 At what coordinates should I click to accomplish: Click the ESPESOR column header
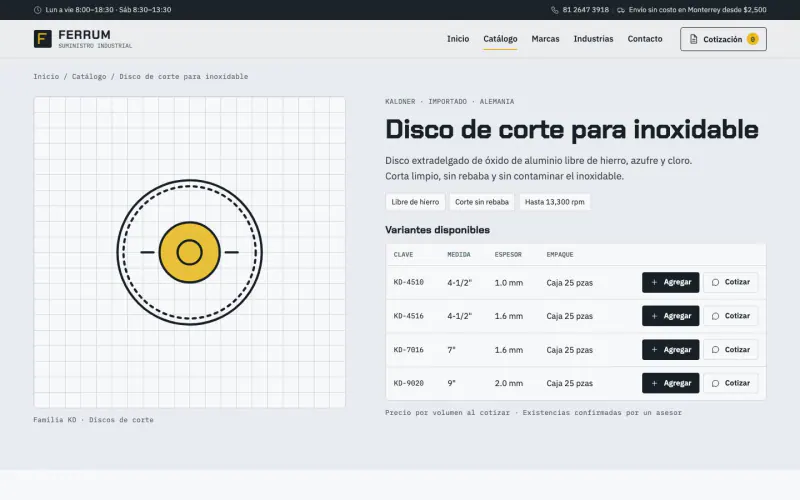coord(508,255)
